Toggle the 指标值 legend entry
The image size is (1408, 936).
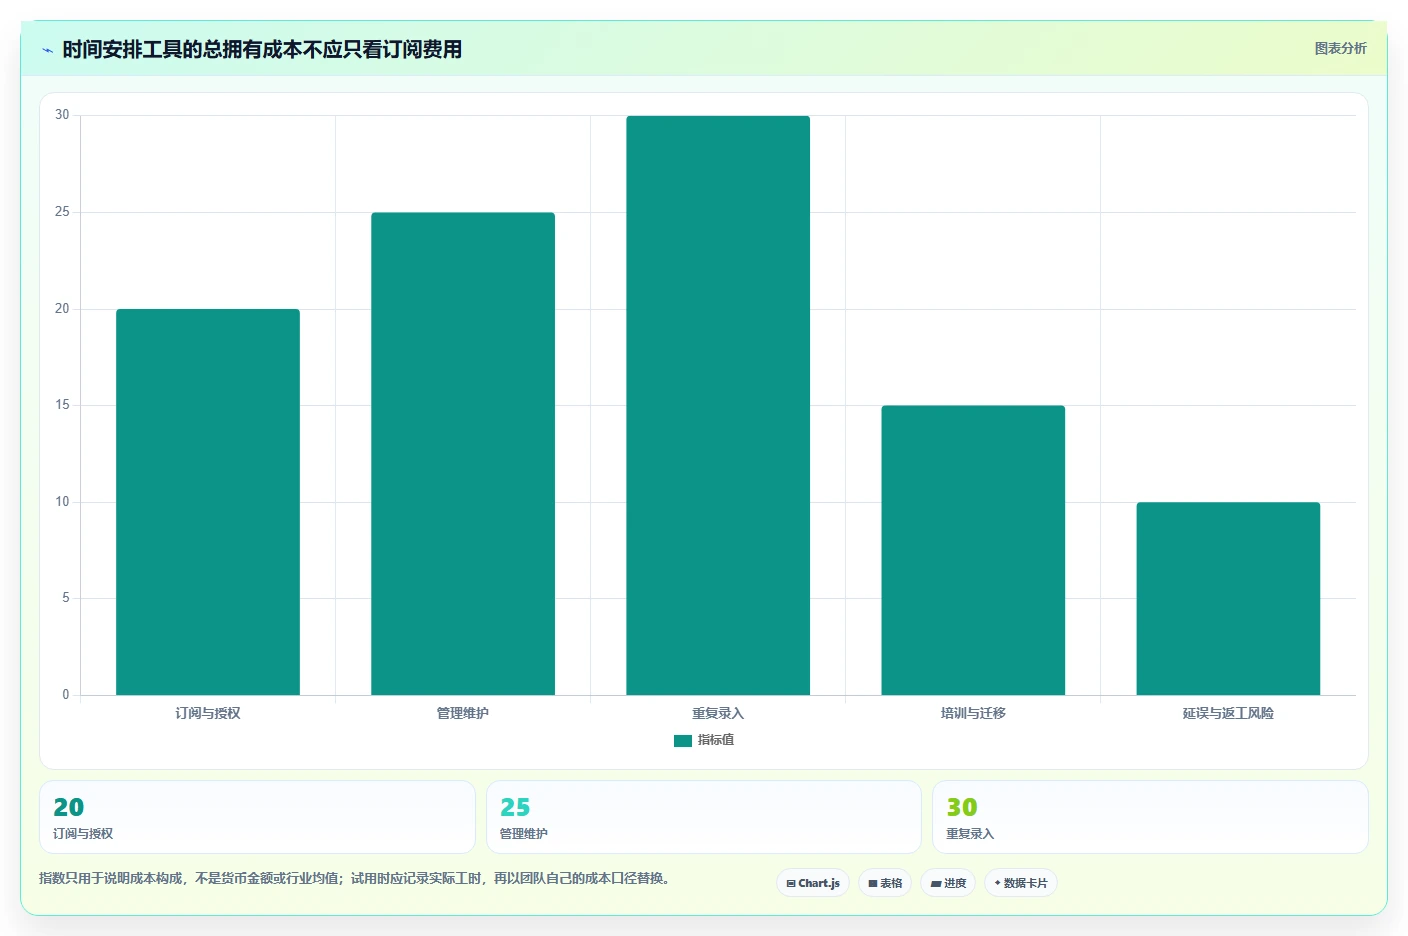coord(704,740)
